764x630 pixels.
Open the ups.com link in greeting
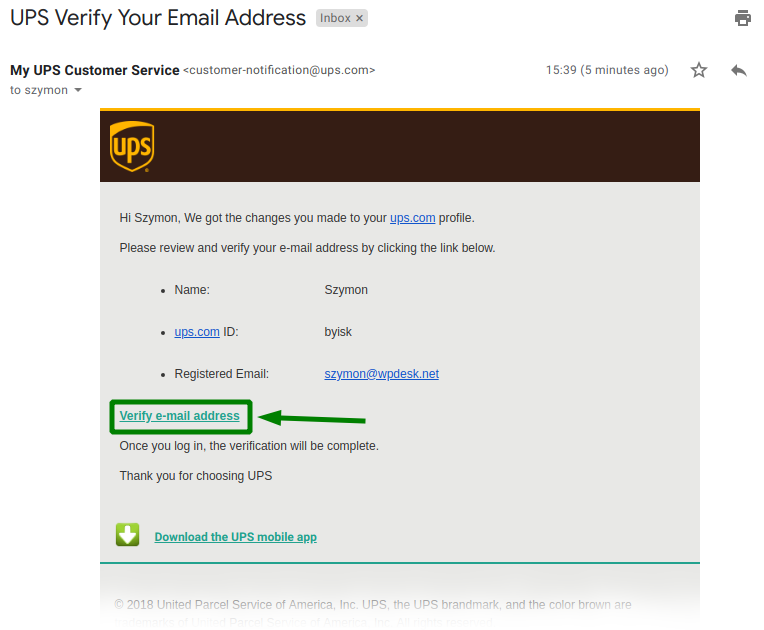(x=412, y=218)
